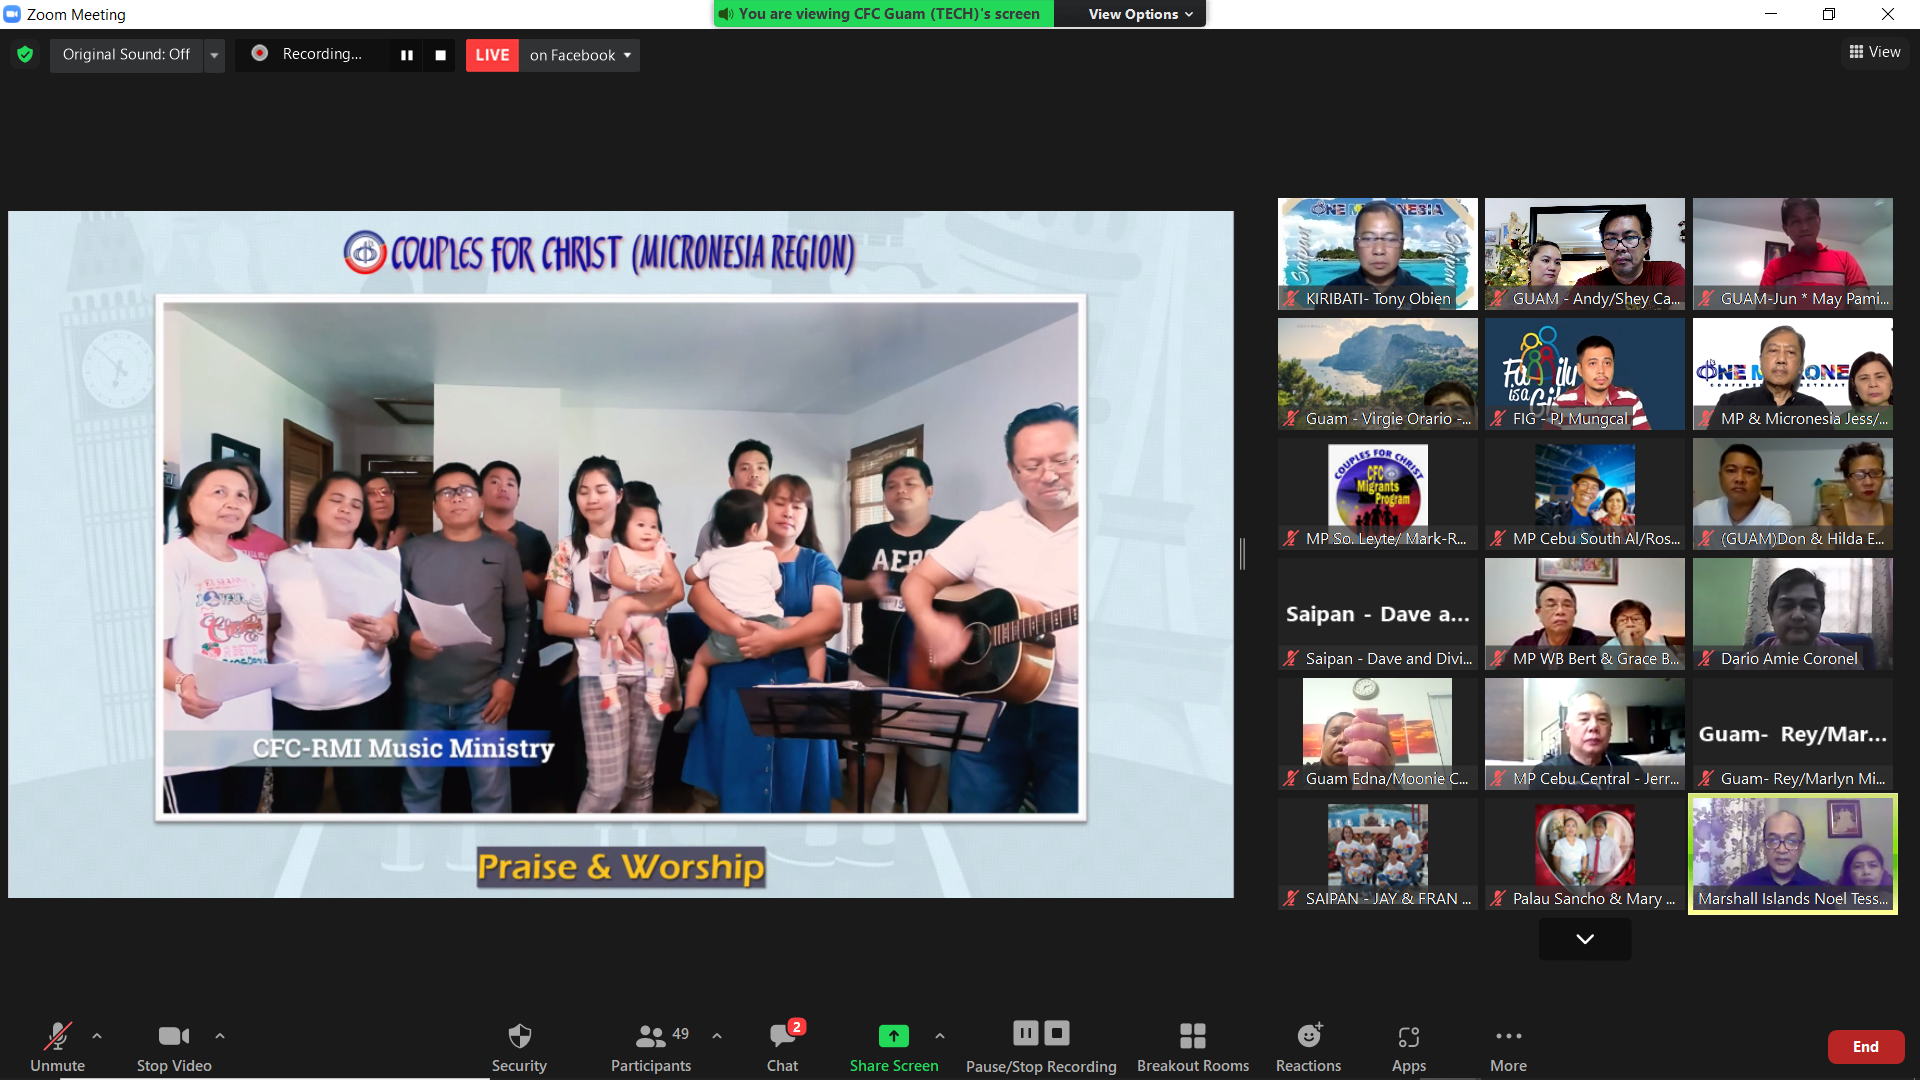The image size is (1920, 1080).
Task: Click the red End meeting button
Action: pos(1866,1046)
